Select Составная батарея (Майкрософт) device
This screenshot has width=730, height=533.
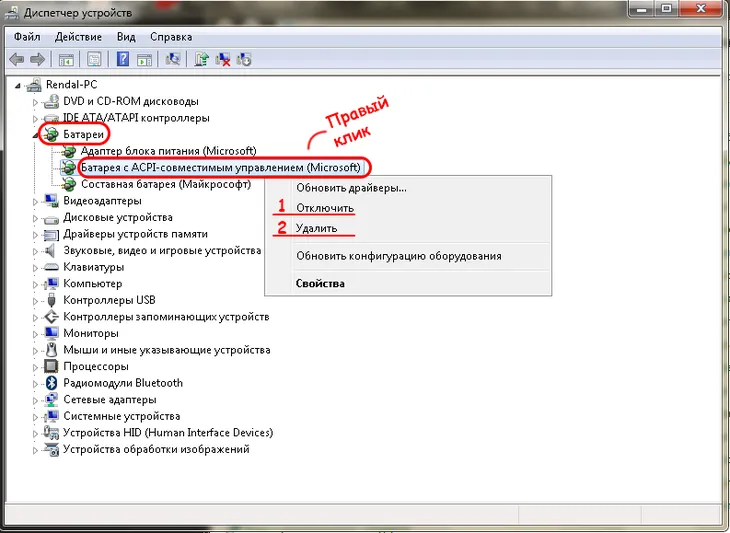166,184
